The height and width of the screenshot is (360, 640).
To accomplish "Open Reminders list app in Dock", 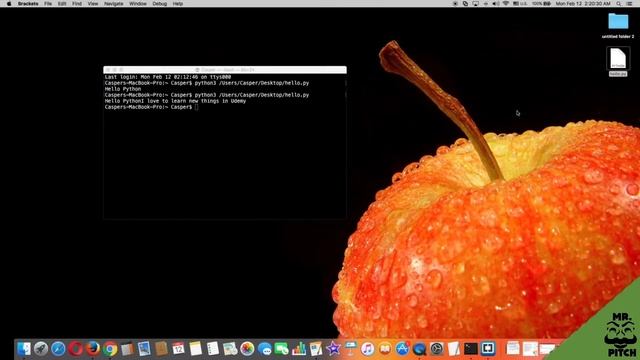I will point(213,349).
